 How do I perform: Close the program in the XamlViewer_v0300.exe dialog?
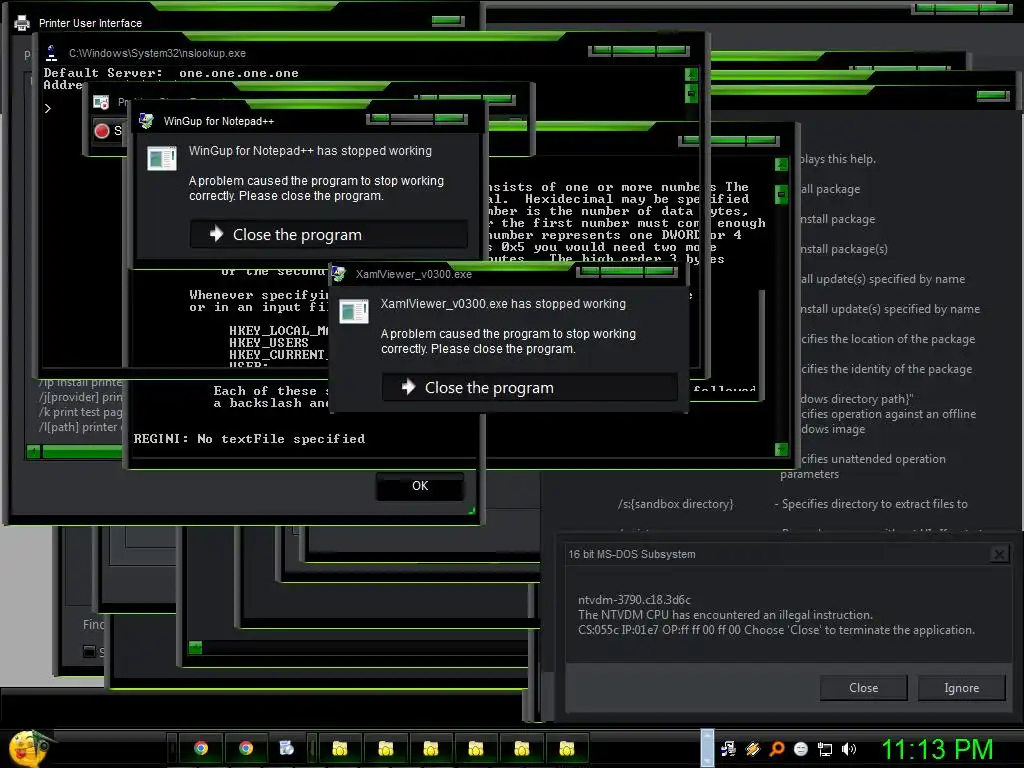(x=529, y=387)
